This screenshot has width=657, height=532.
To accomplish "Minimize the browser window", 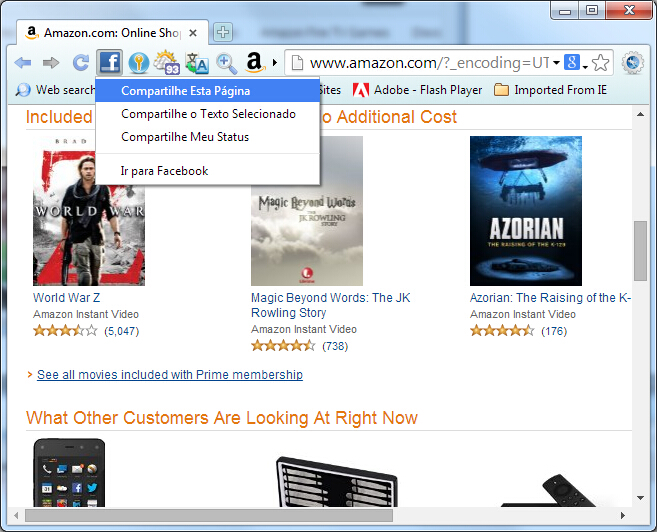I will coord(565,11).
